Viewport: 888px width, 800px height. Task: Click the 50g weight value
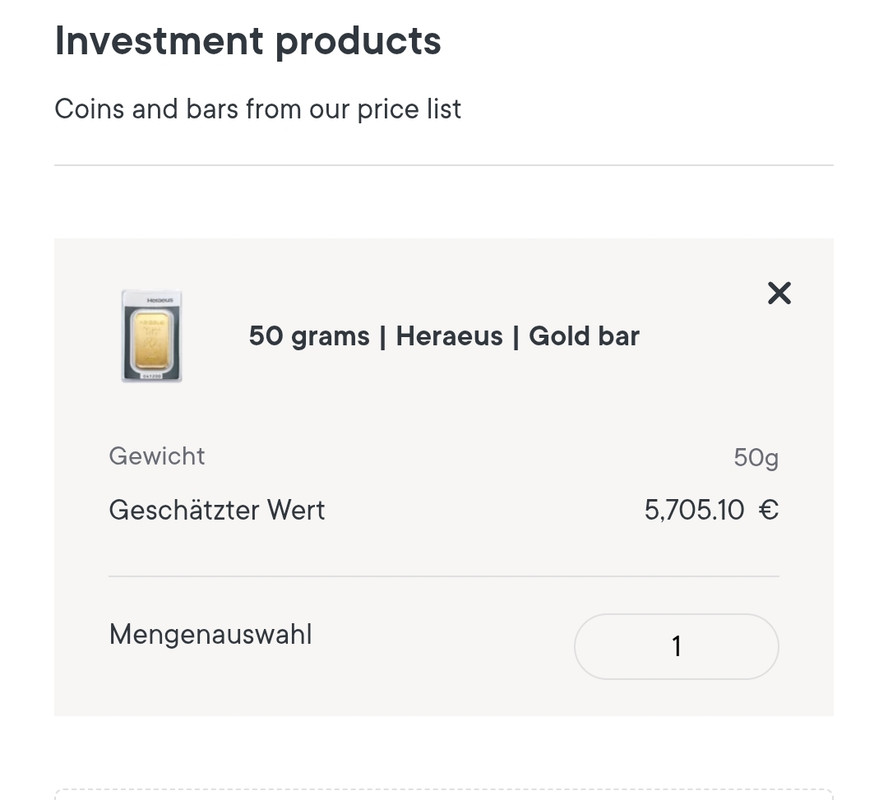[x=755, y=458]
